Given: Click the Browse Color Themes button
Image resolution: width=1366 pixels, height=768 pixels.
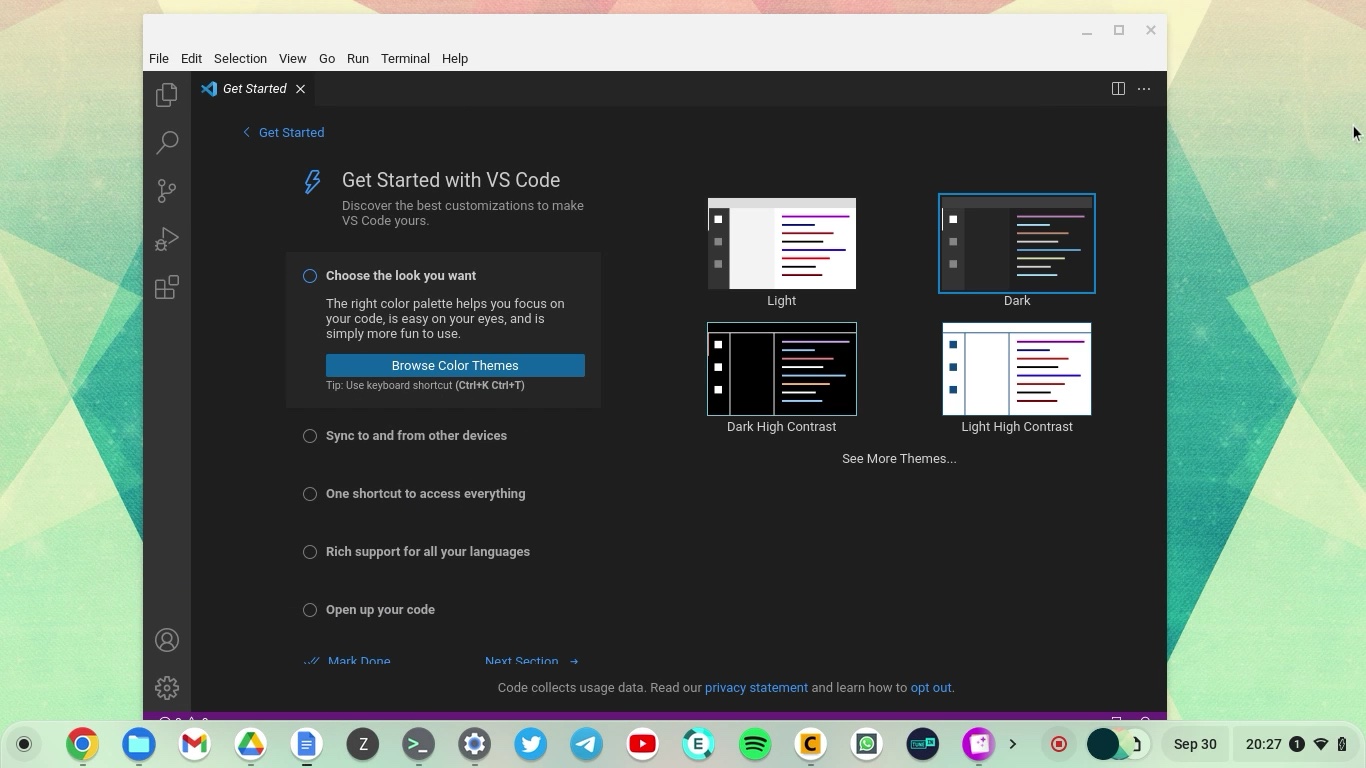Looking at the screenshot, I should tap(455, 366).
